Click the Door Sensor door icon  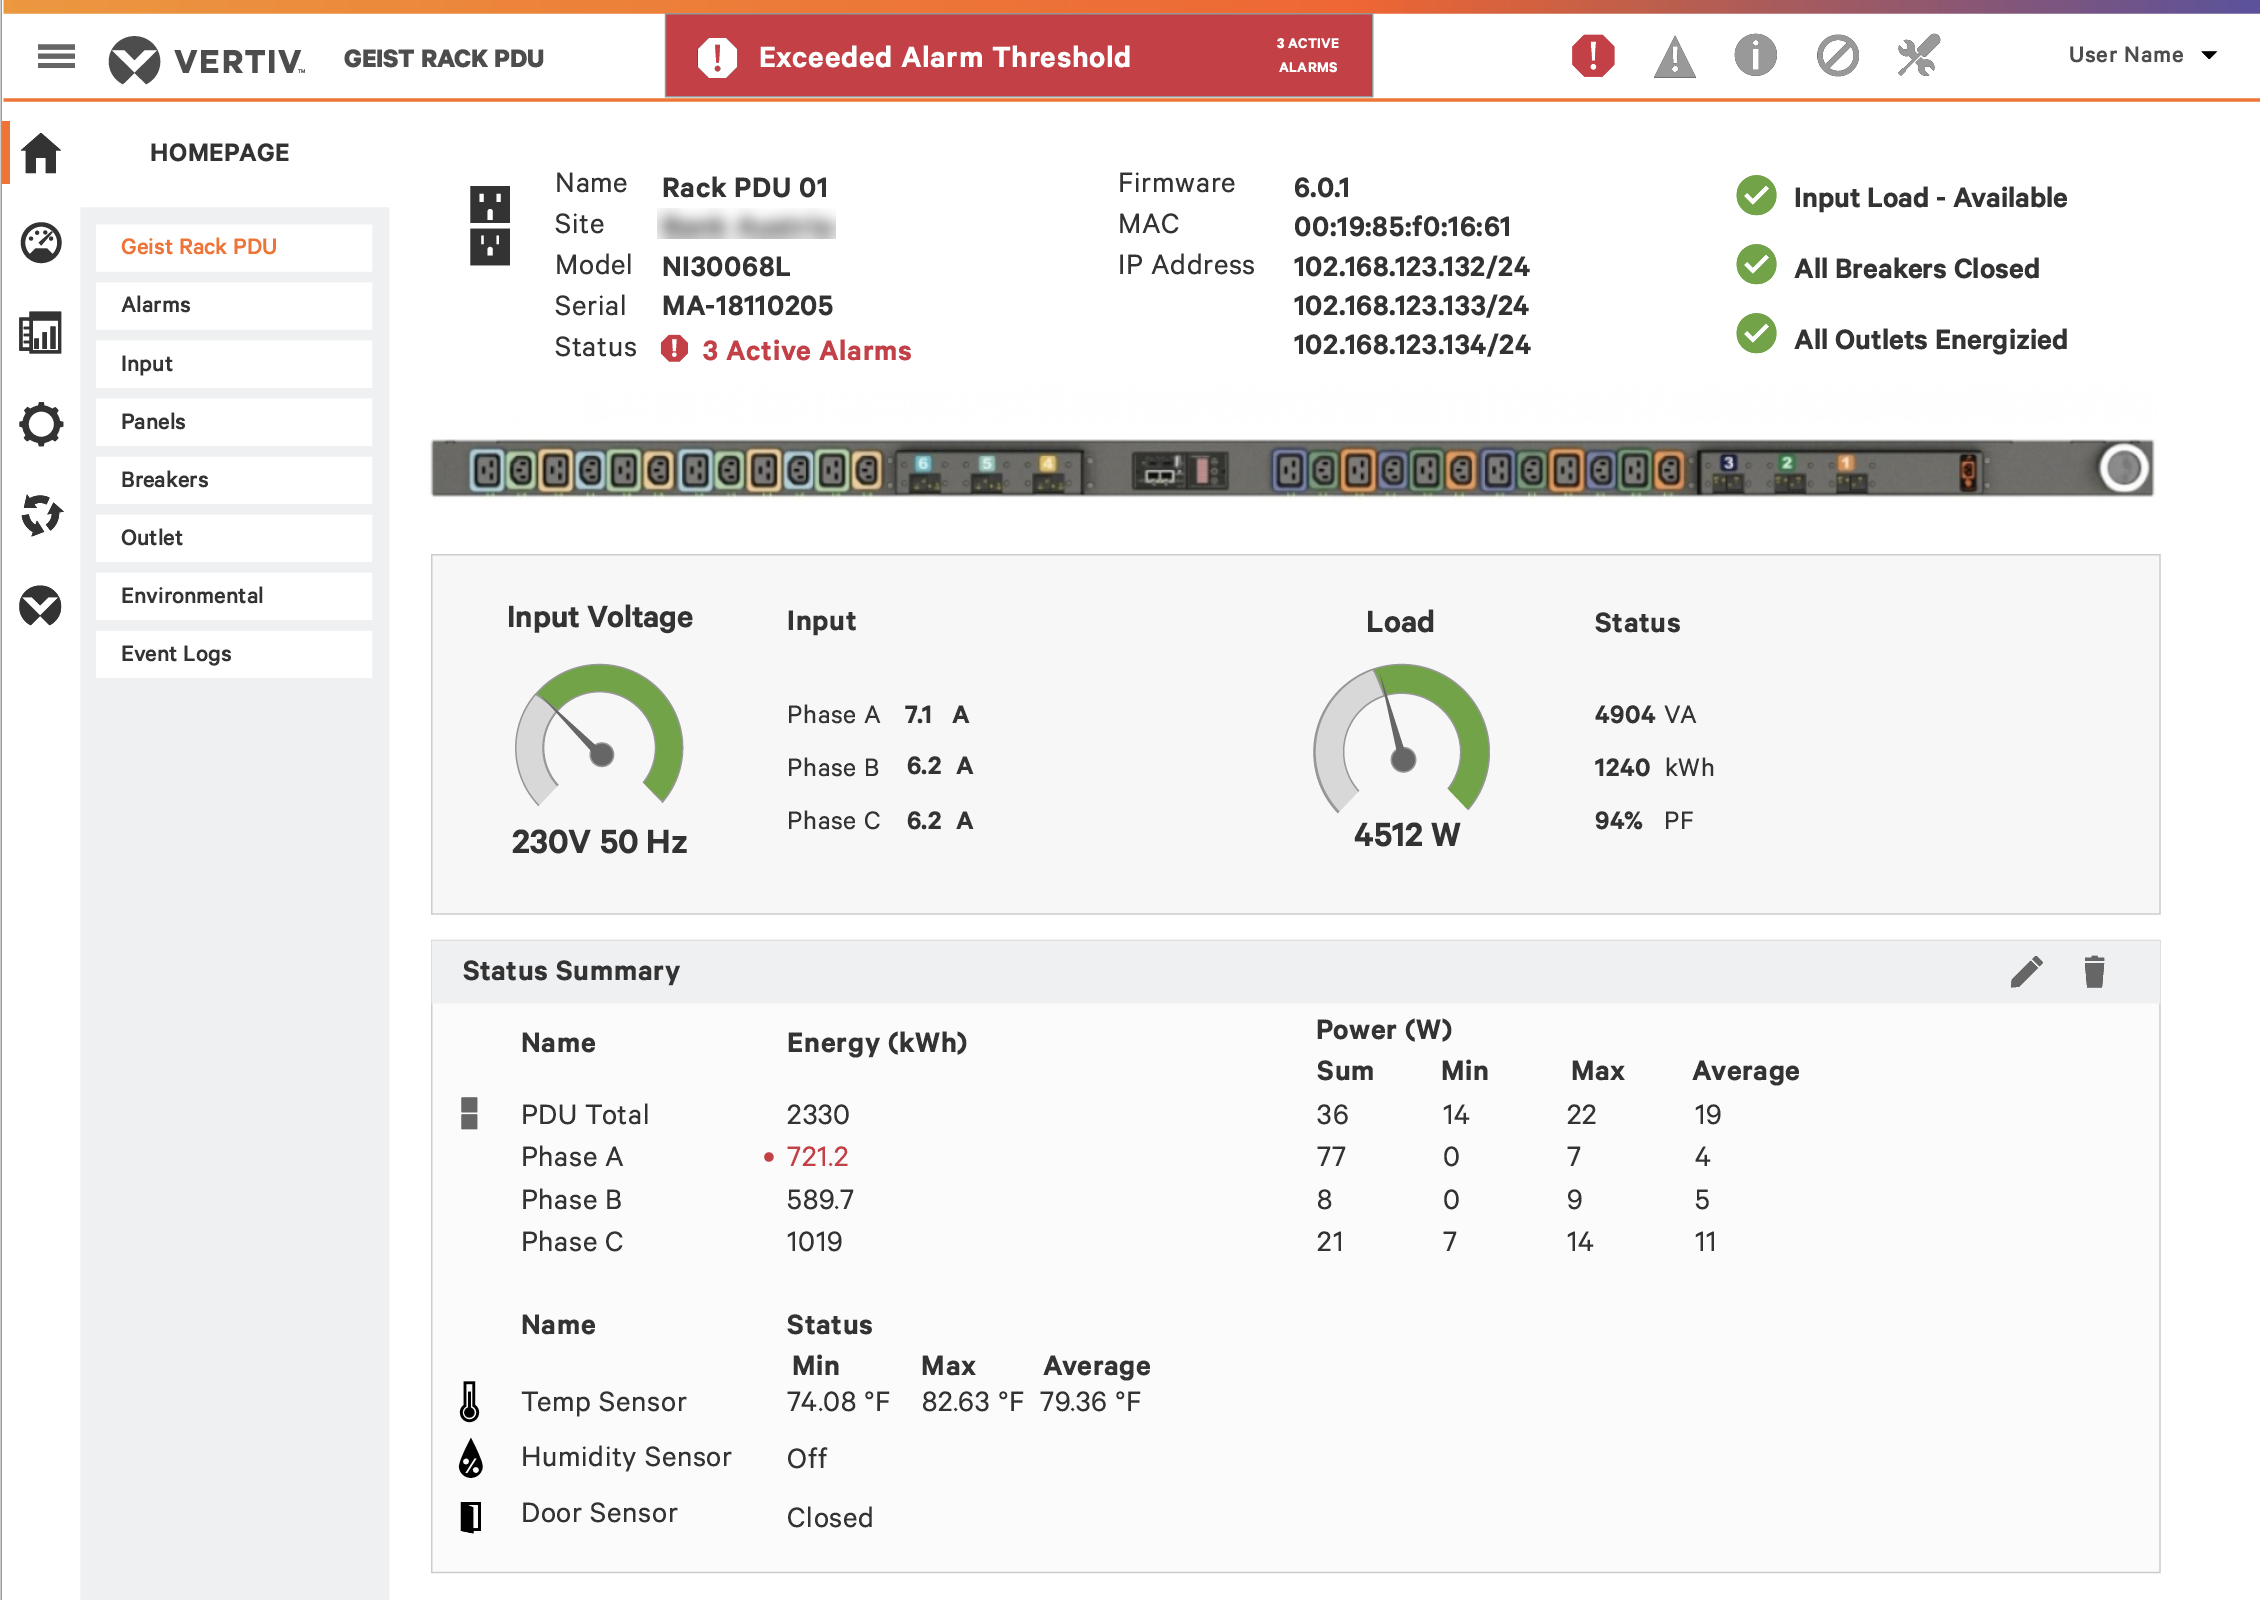tap(470, 1517)
